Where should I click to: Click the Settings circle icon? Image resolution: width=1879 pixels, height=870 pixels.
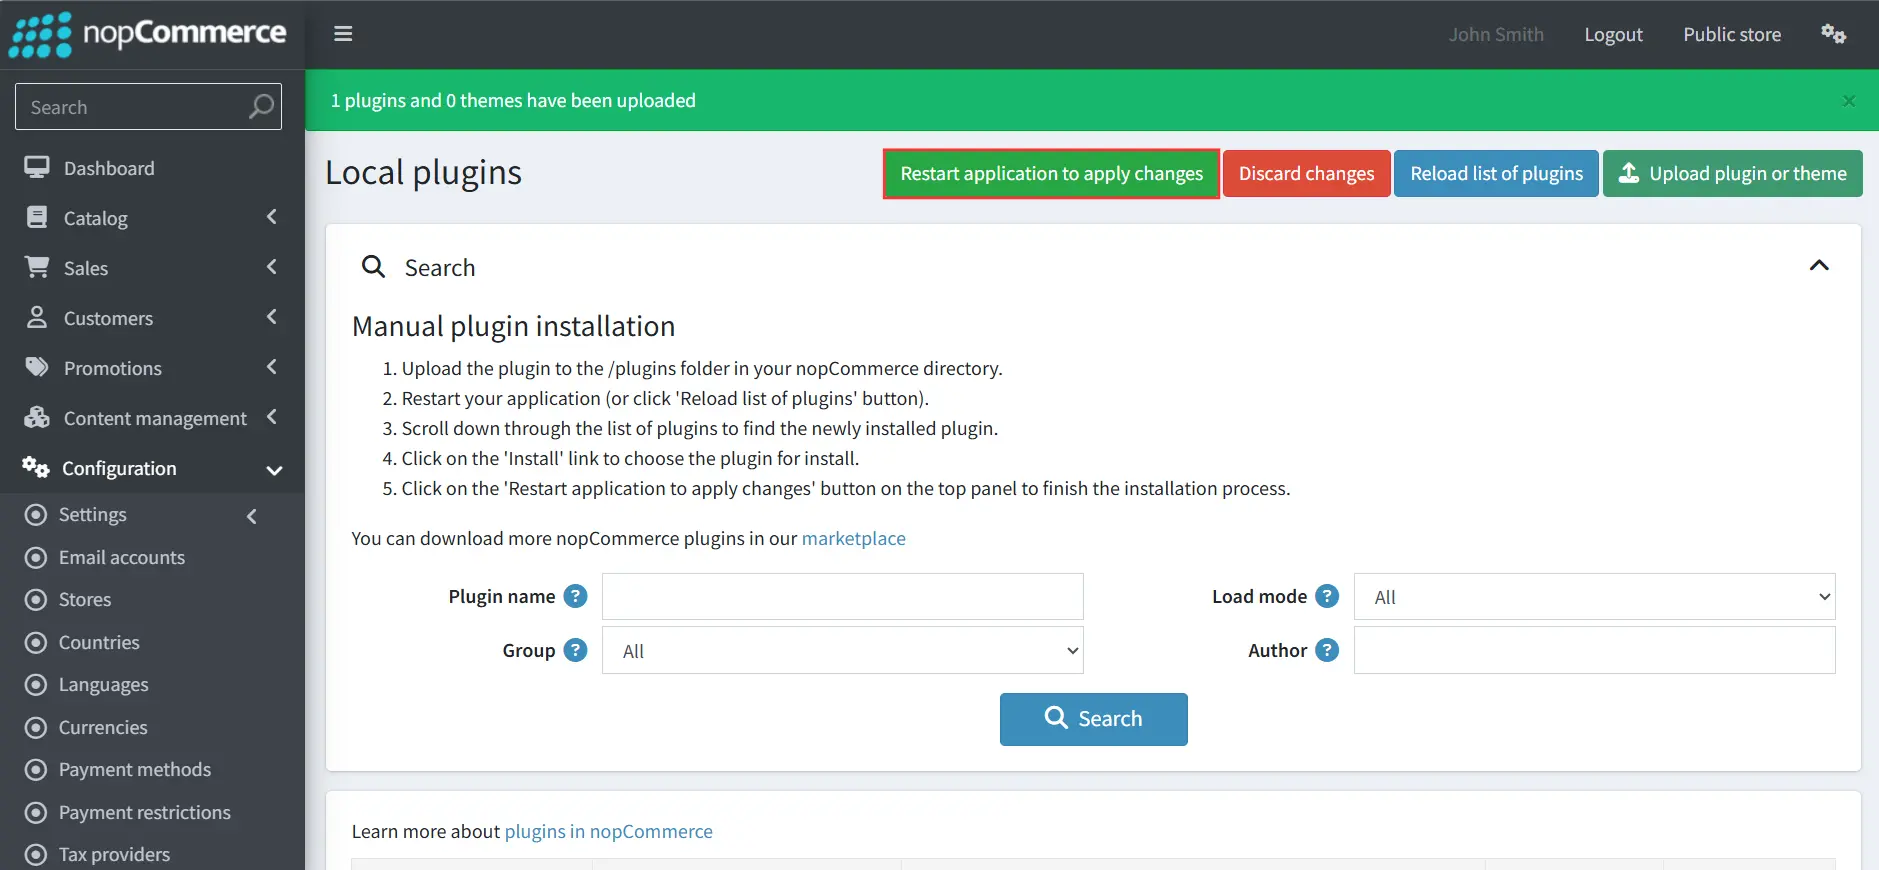(x=36, y=514)
